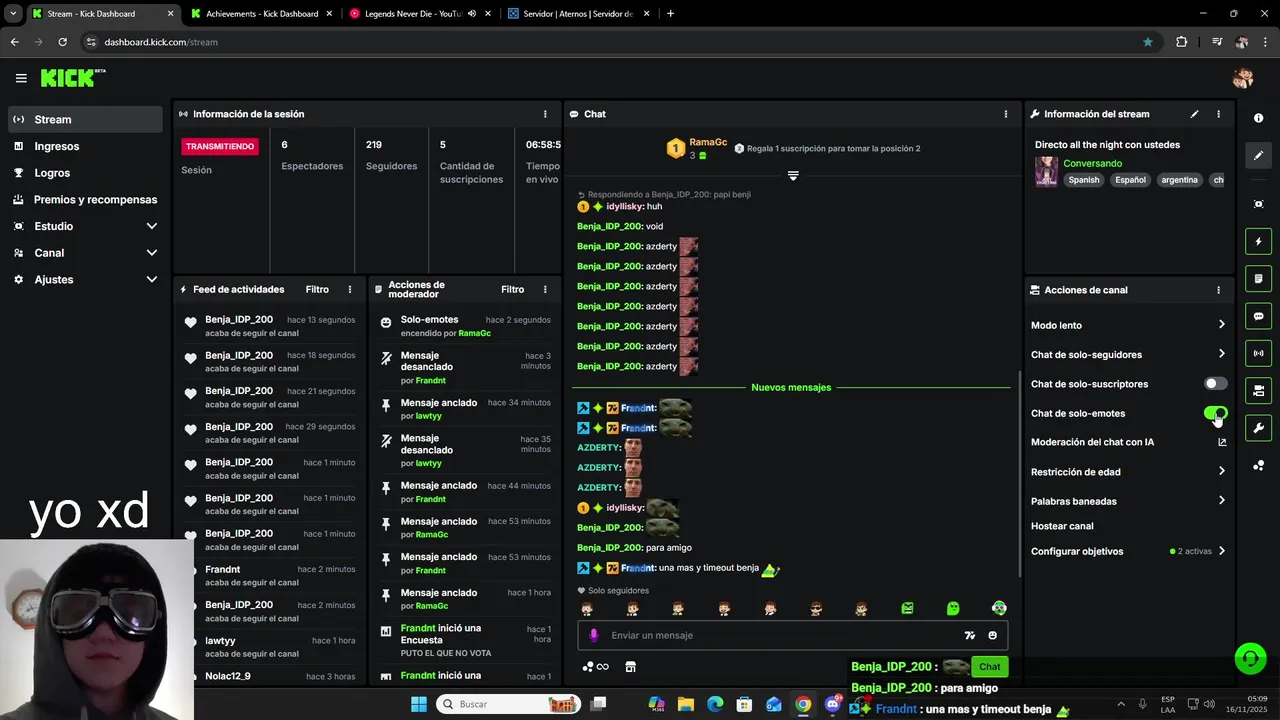The image size is (1280, 720).
Task: Click the Conversando category link
Action: click(x=1092, y=163)
